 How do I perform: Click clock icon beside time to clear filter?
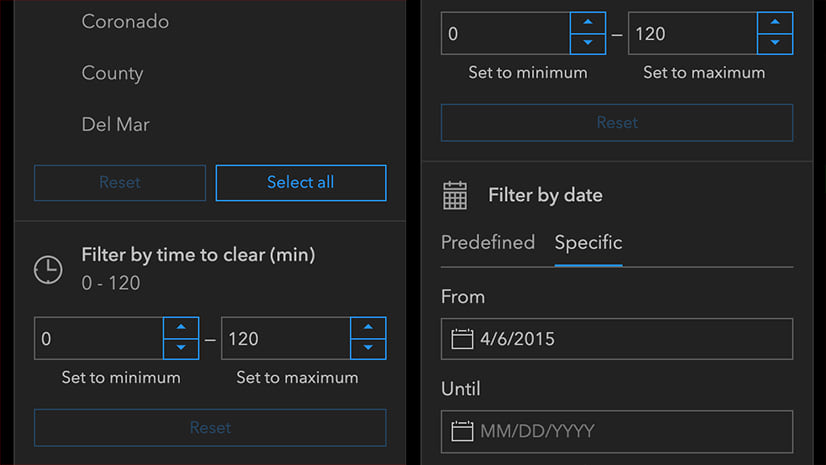tap(48, 269)
